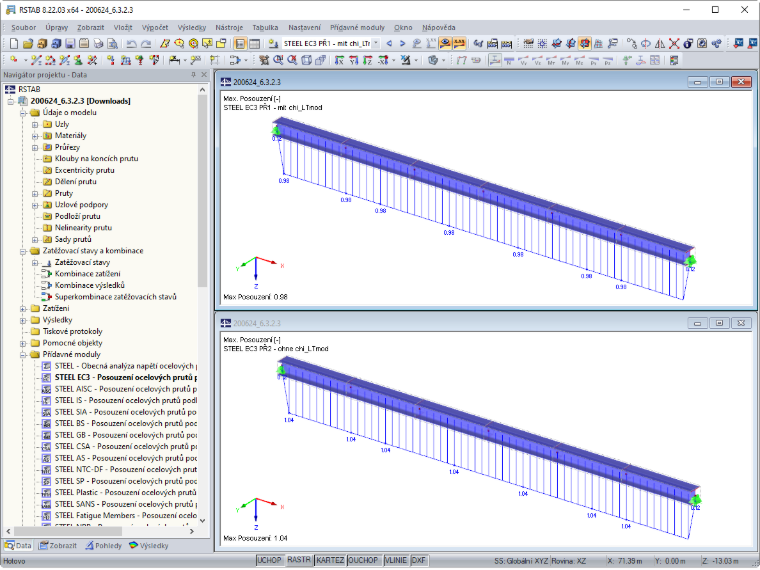The height and width of the screenshot is (570, 760).
Task: Toggle DXF in status bar
Action: [419, 560]
